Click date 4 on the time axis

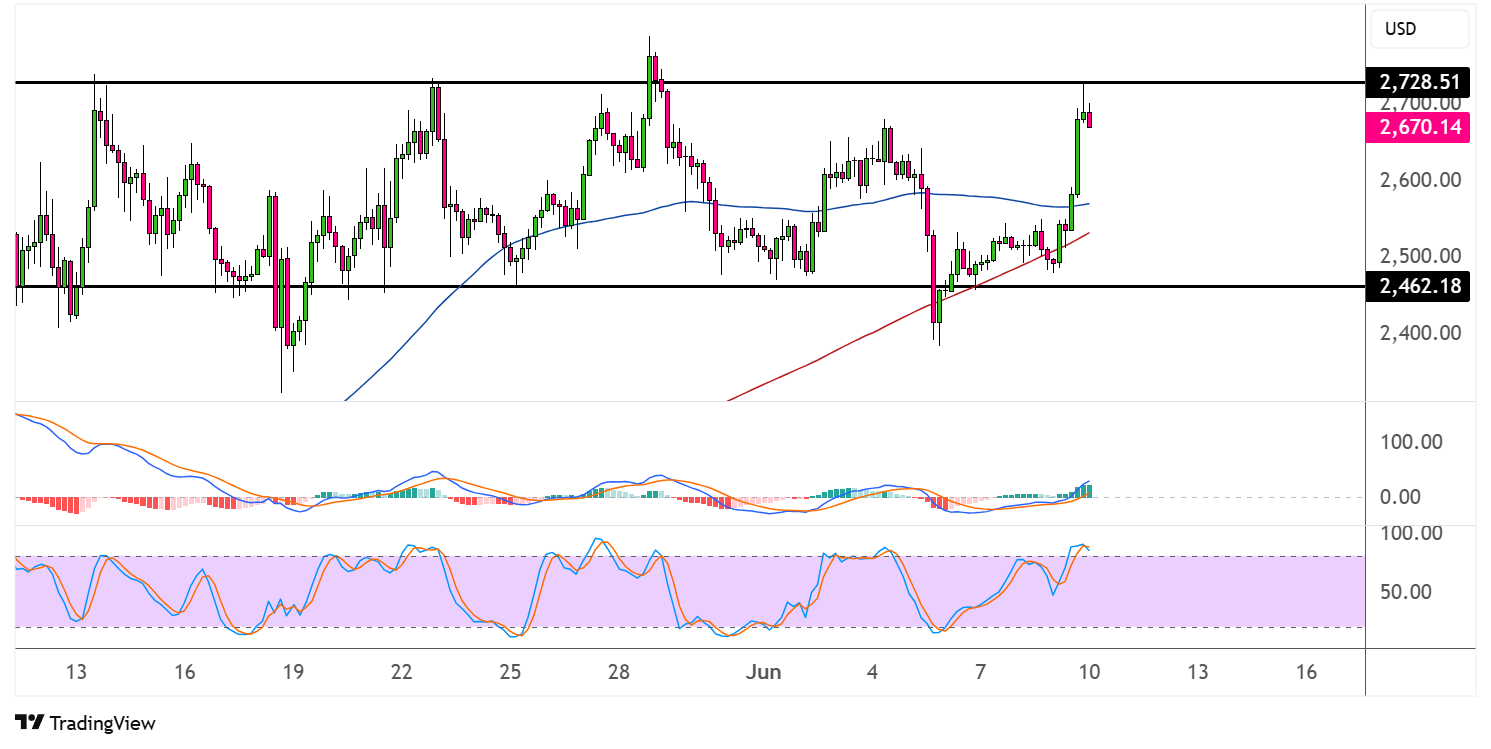pyautogui.click(x=872, y=672)
